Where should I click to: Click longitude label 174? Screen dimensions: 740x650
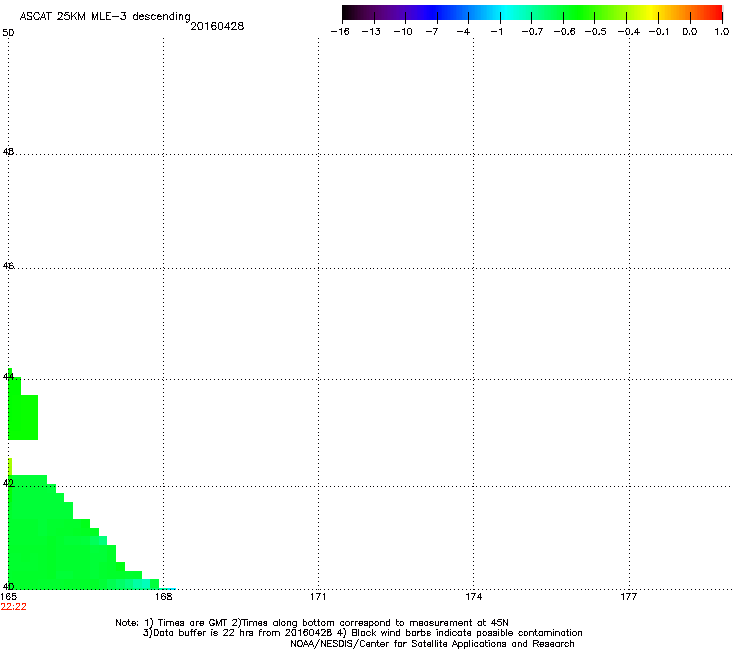[x=473, y=597]
